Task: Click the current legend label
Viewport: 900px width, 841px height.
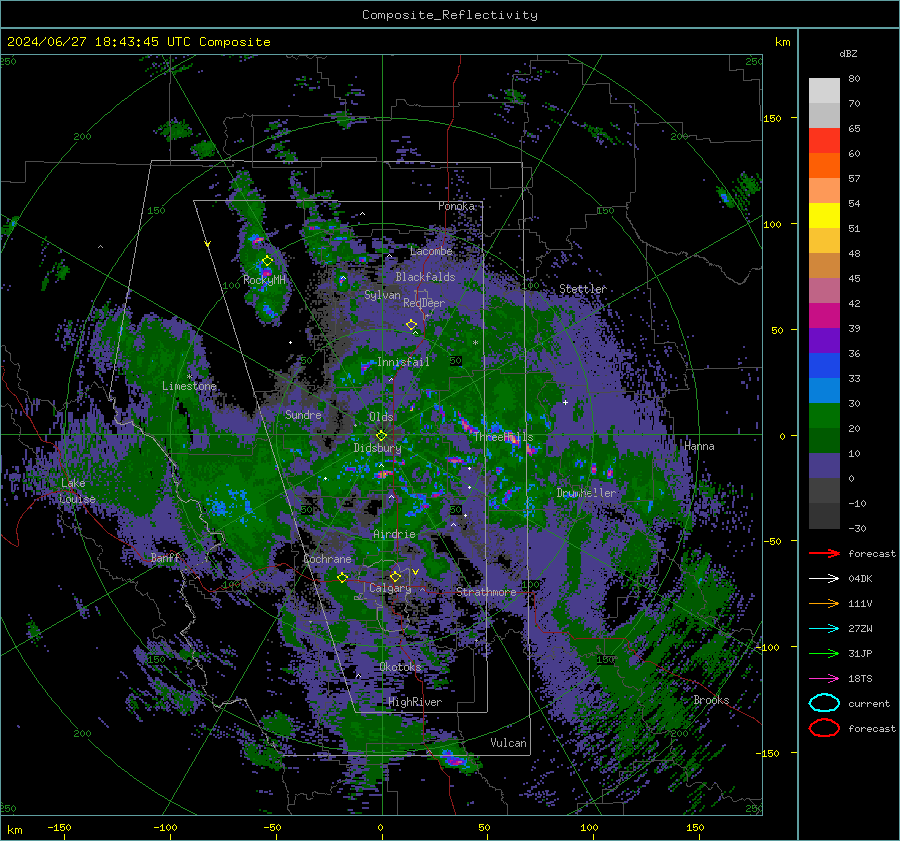Action: (869, 703)
